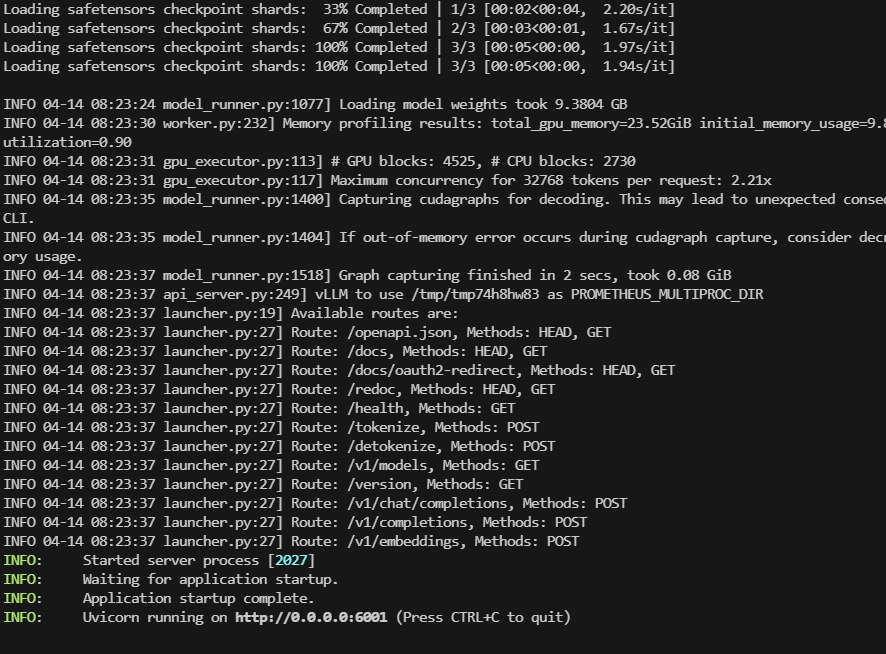Open the model_runner.py:1077 file reference
Viewport: 886px width, 654px height.
point(247,104)
